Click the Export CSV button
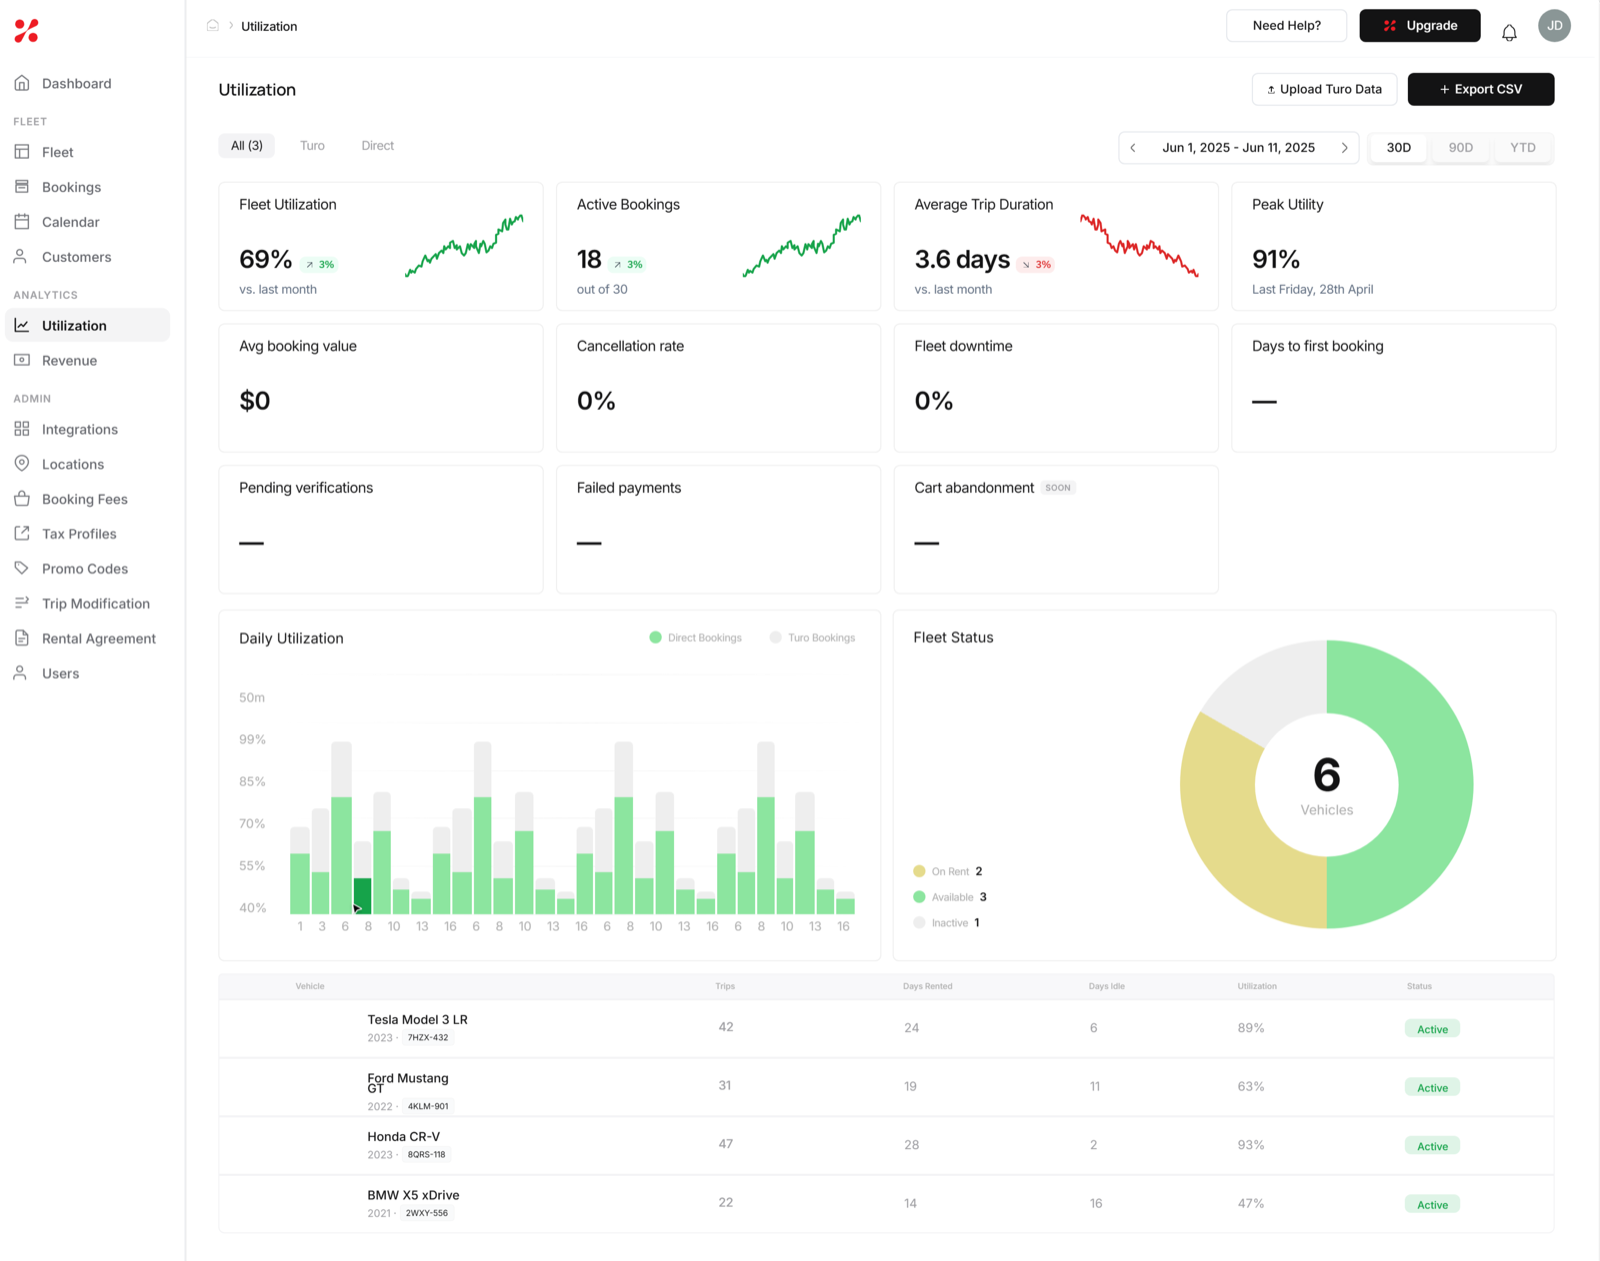Screen dimensions: 1600x1261 (1481, 90)
